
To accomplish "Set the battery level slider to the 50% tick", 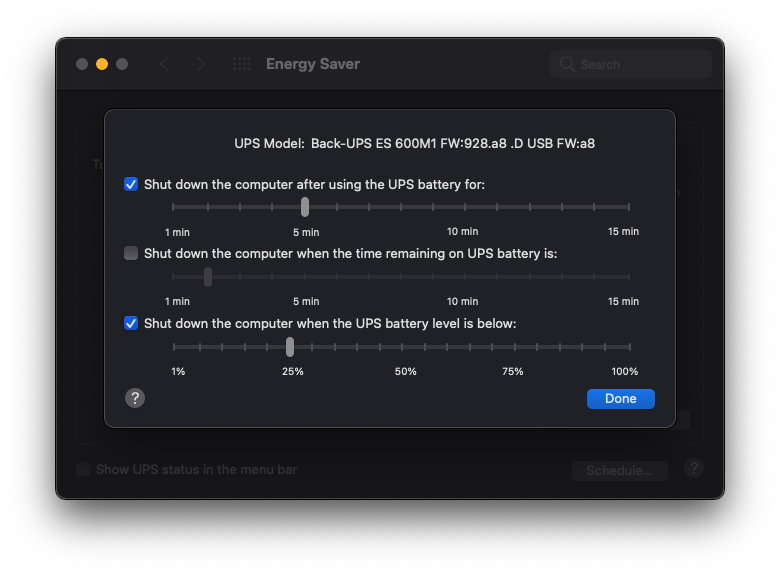I will pyautogui.click(x=402, y=347).
